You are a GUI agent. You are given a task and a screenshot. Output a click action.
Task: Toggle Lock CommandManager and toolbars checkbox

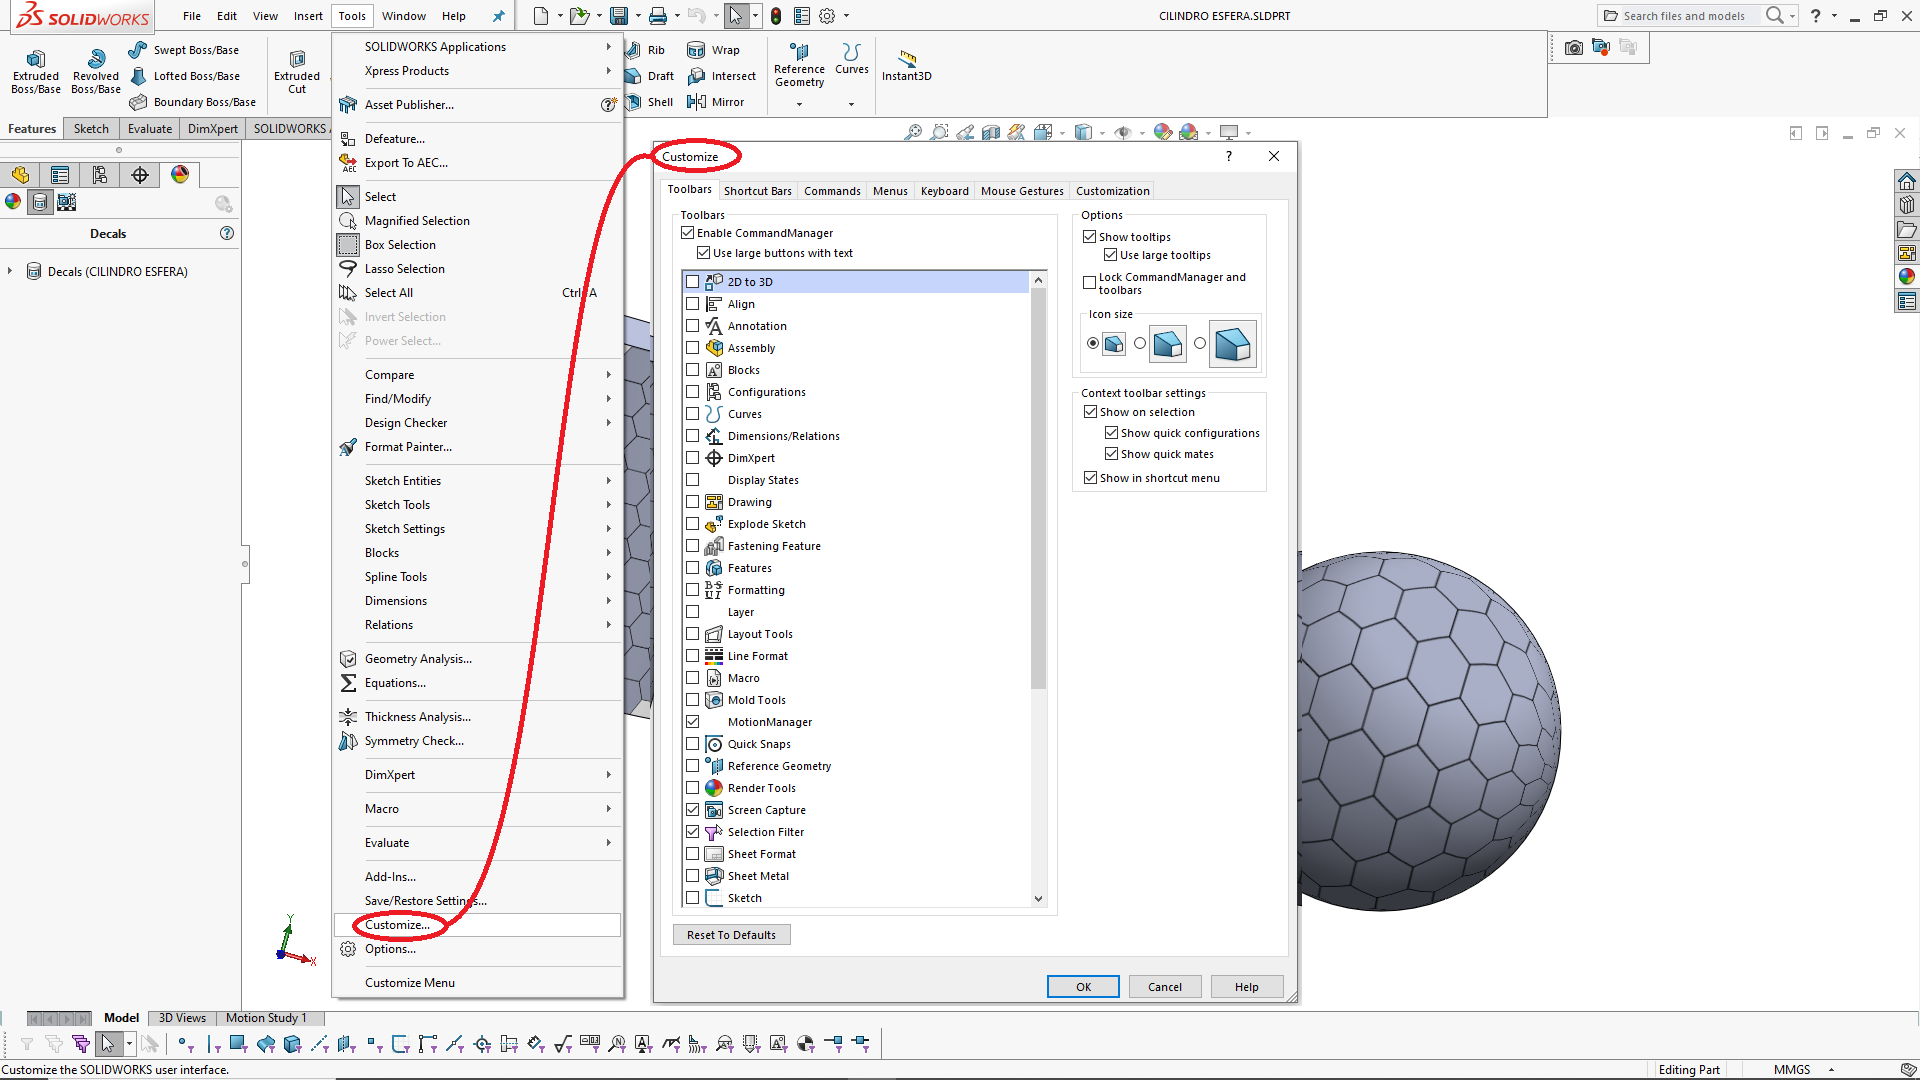click(x=1090, y=283)
